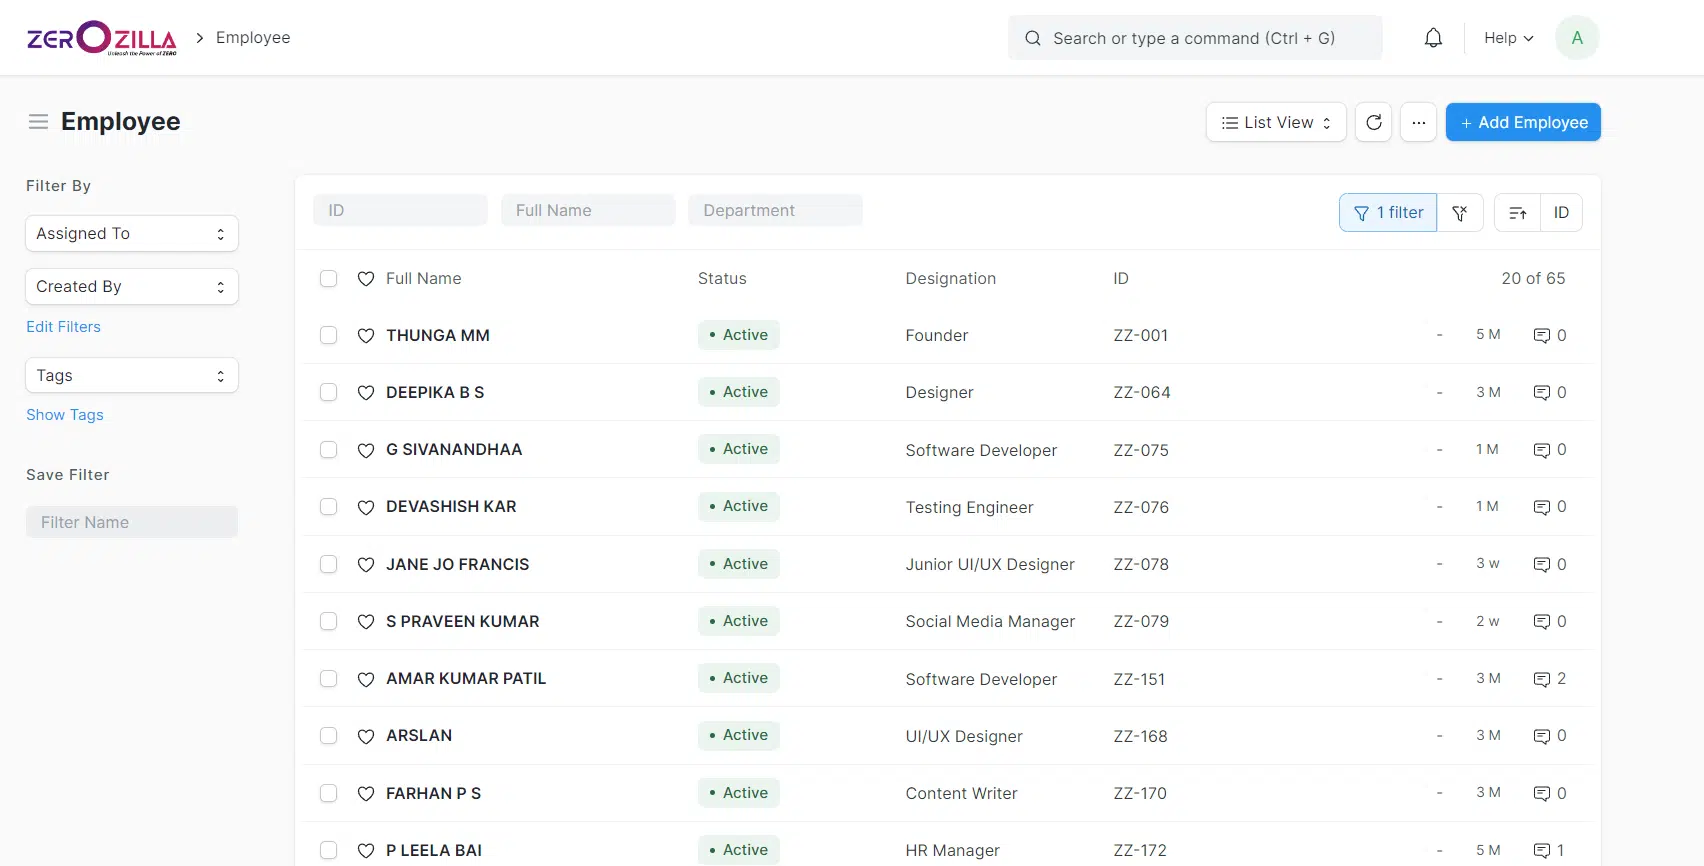
Task: Open the List View switcher dropdown
Action: point(1275,122)
